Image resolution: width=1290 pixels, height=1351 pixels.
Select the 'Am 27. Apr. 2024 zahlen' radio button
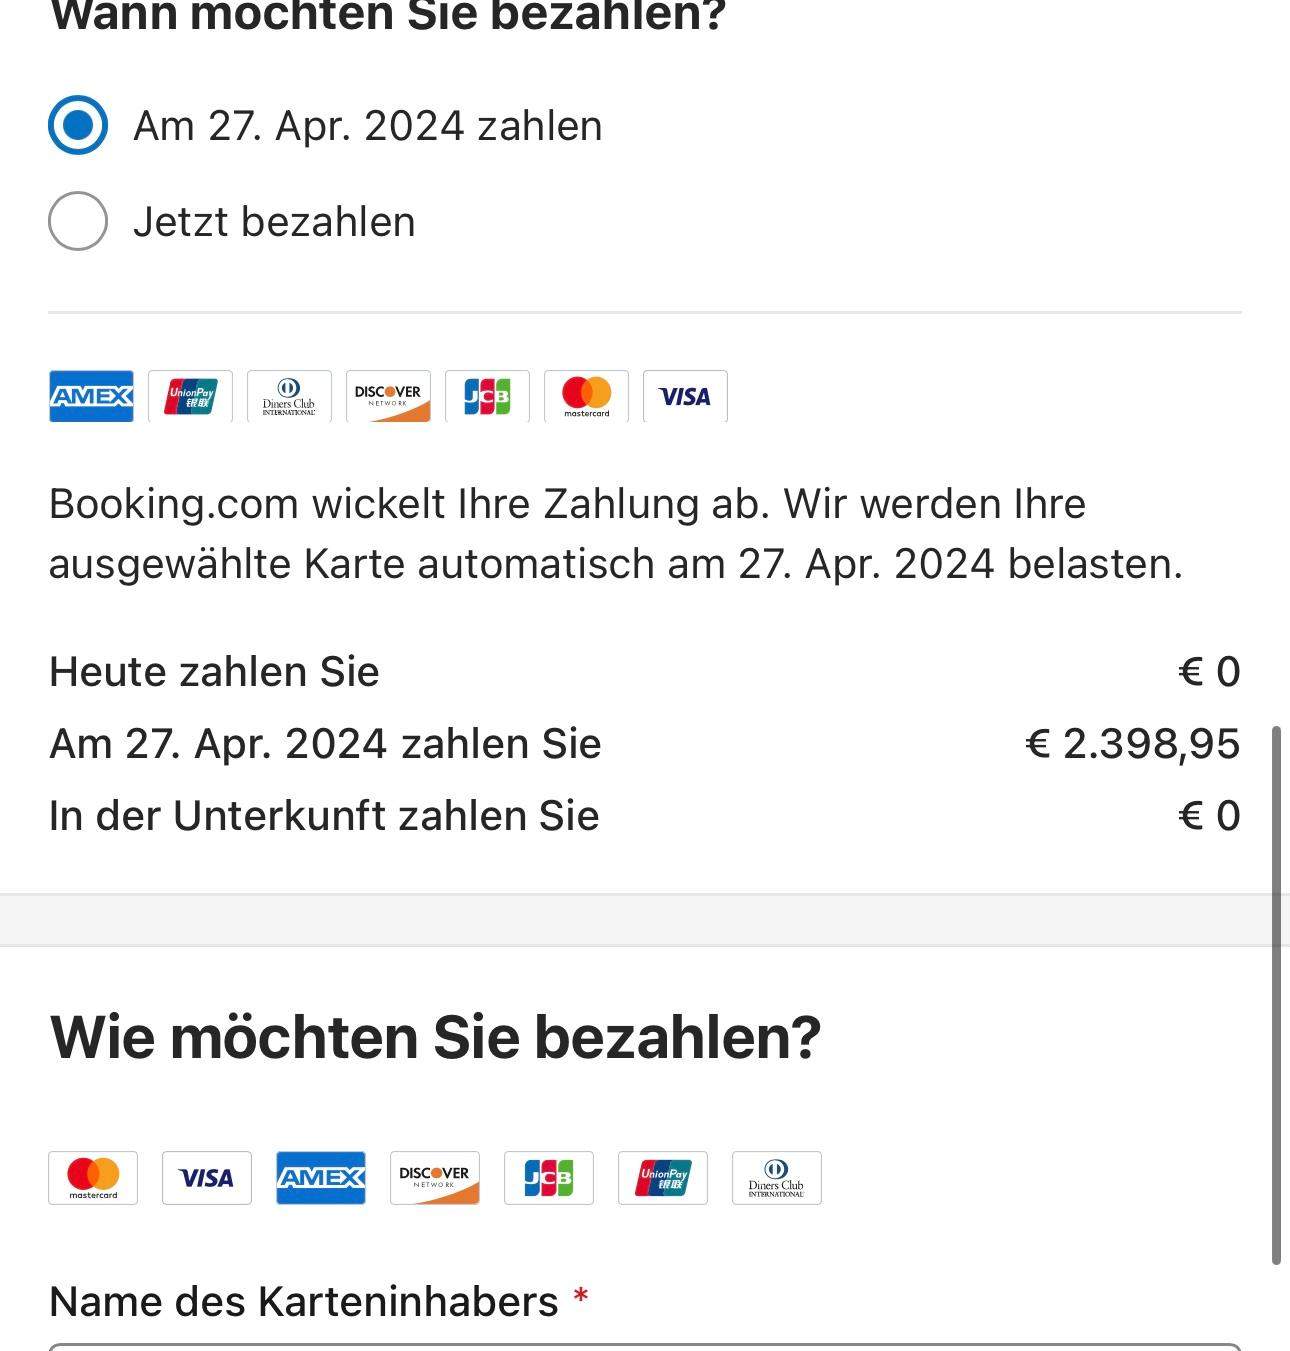77,125
